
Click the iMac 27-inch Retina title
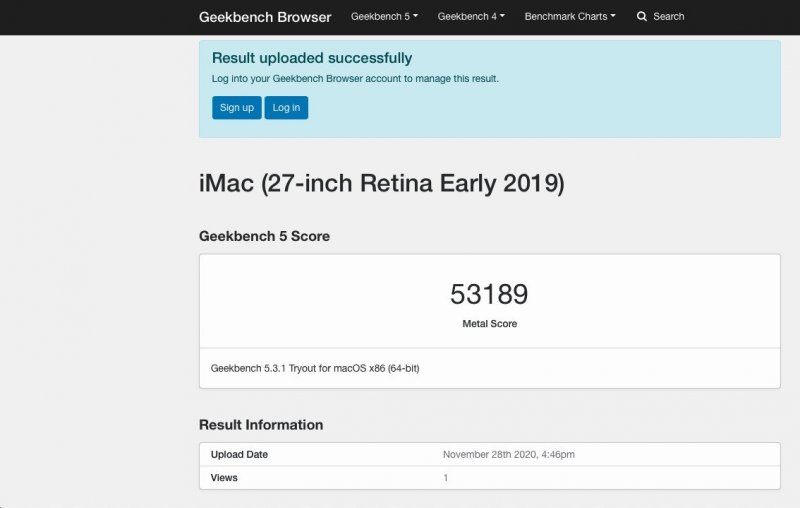coord(382,184)
